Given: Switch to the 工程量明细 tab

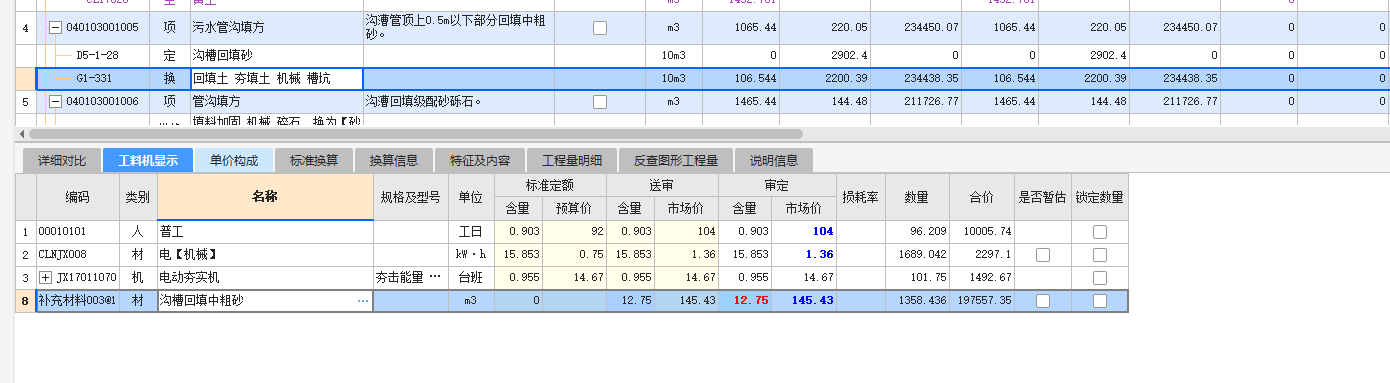Looking at the screenshot, I should 572,160.
